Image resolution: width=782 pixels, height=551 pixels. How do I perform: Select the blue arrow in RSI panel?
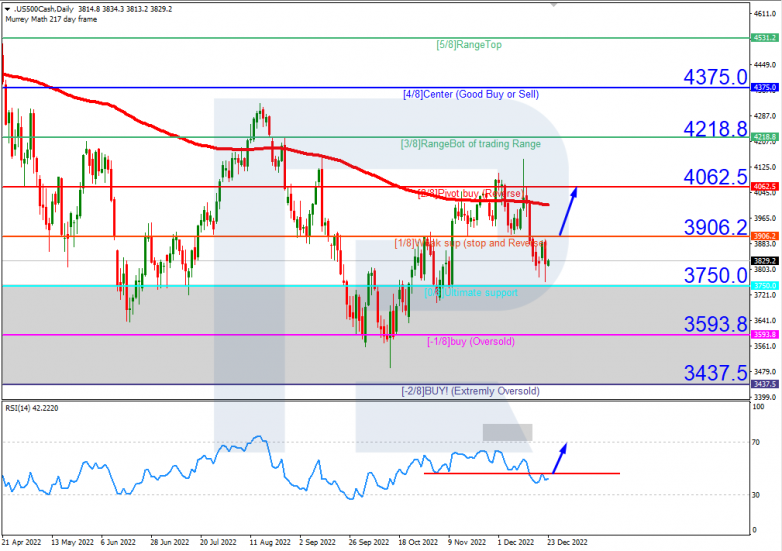tap(560, 458)
